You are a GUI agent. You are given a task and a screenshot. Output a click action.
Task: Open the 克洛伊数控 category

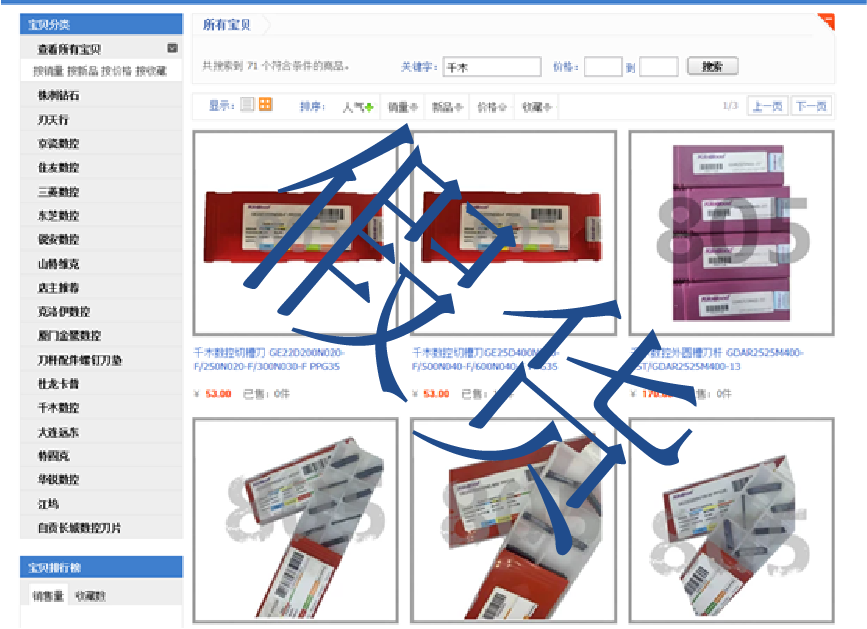click(64, 311)
